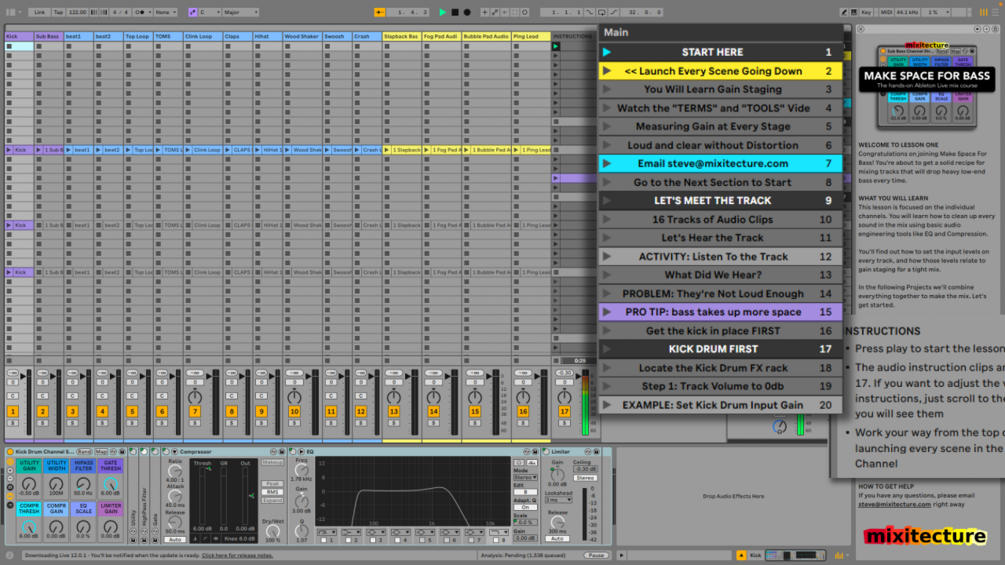Select RMS mode in Compressor
The image size is (1005, 565).
click(272, 493)
